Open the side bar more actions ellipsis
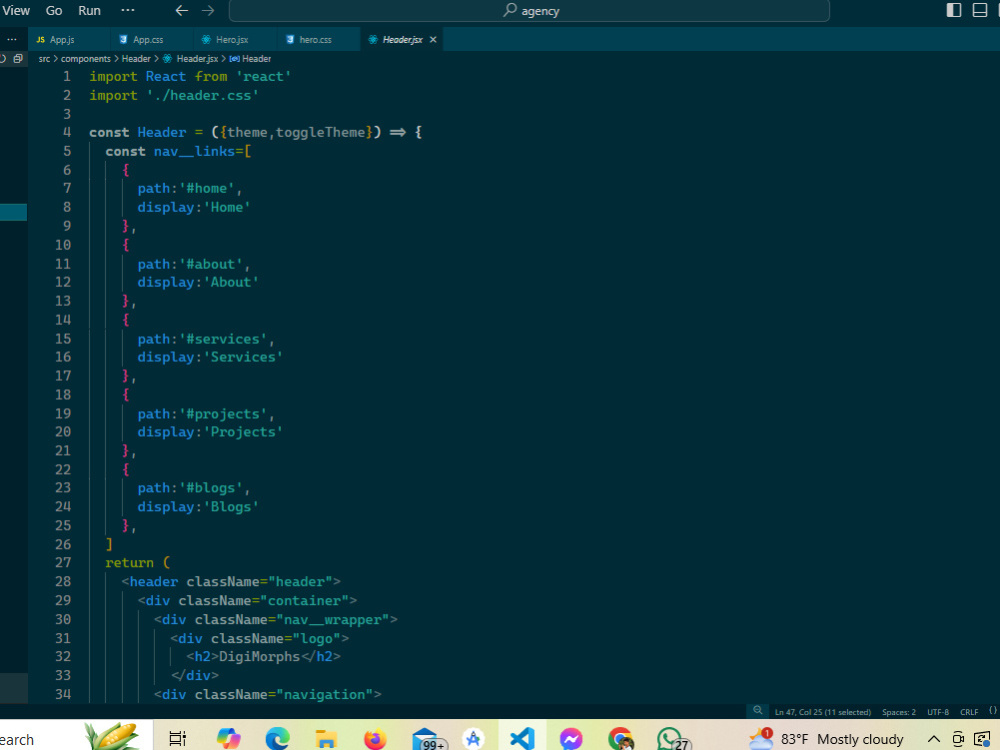Image resolution: width=1000 pixels, height=750 pixels. coord(12,40)
